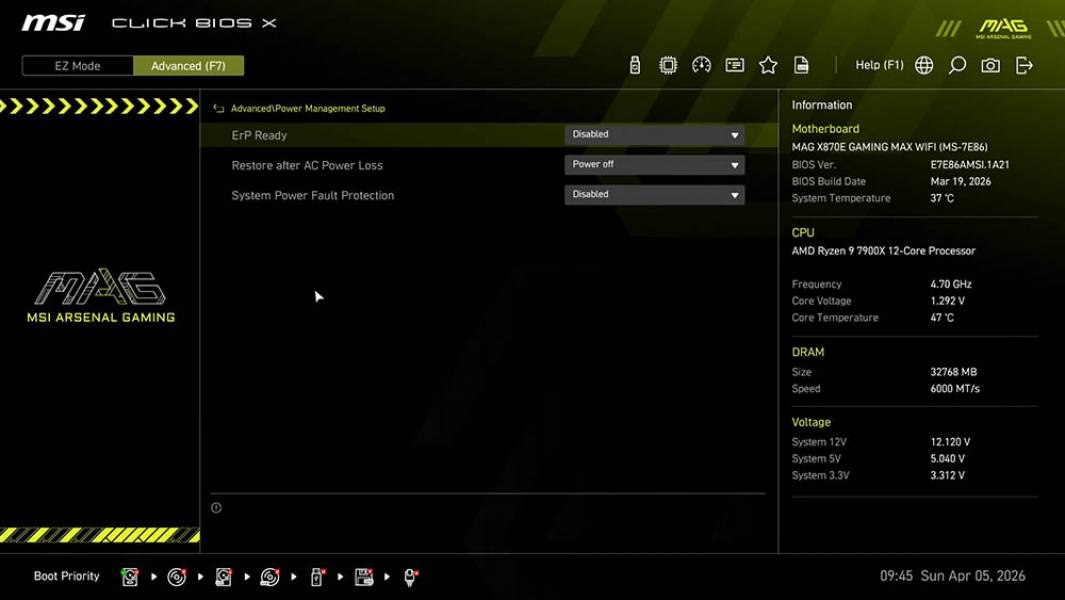Click the notification board icon on the toolbar
The width and height of the screenshot is (1065, 600).
coord(735,64)
